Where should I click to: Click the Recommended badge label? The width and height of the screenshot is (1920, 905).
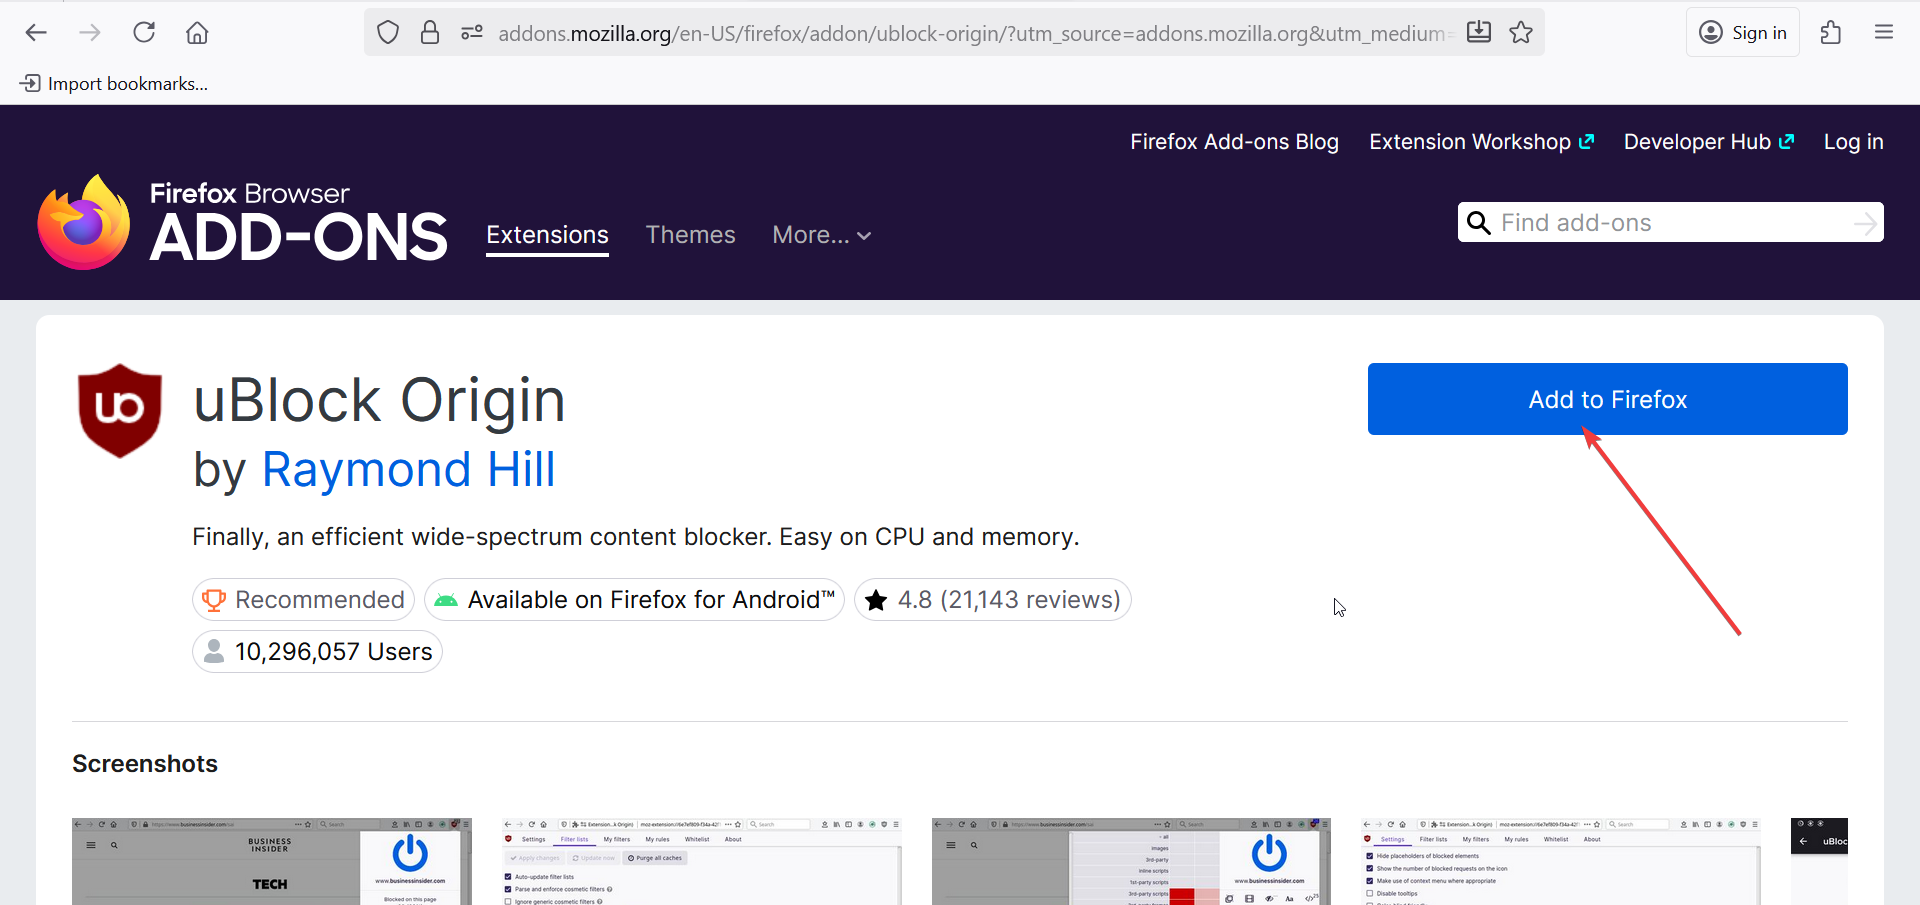click(303, 600)
